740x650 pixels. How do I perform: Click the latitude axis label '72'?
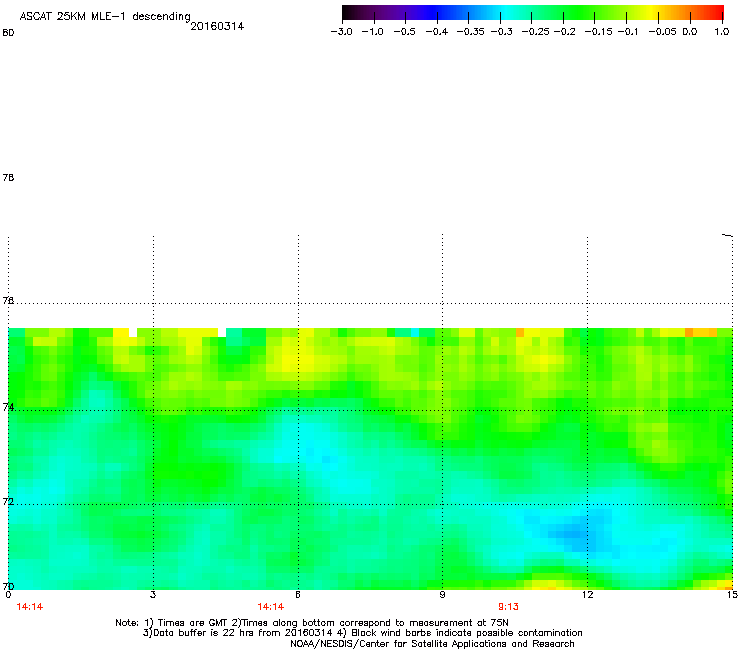tap(8, 501)
